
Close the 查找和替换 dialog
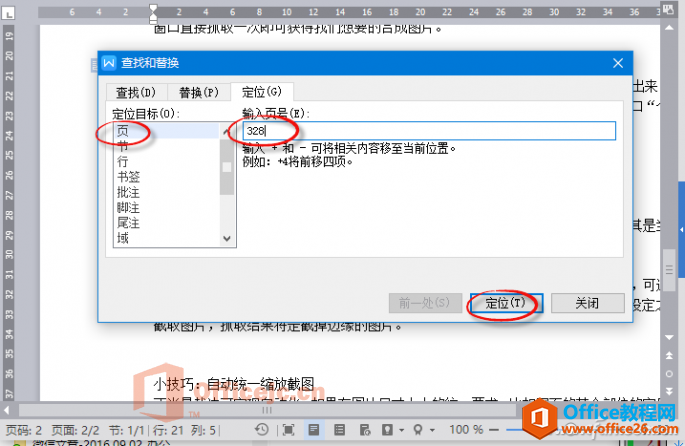pyautogui.click(x=618, y=63)
